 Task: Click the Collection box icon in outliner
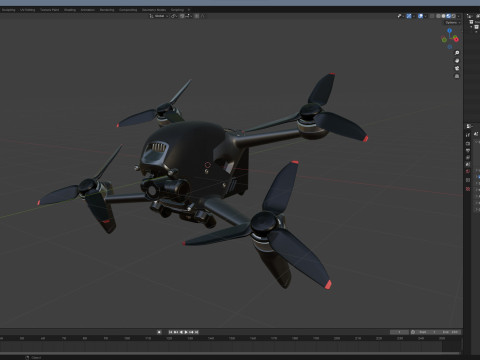tap(476, 27)
